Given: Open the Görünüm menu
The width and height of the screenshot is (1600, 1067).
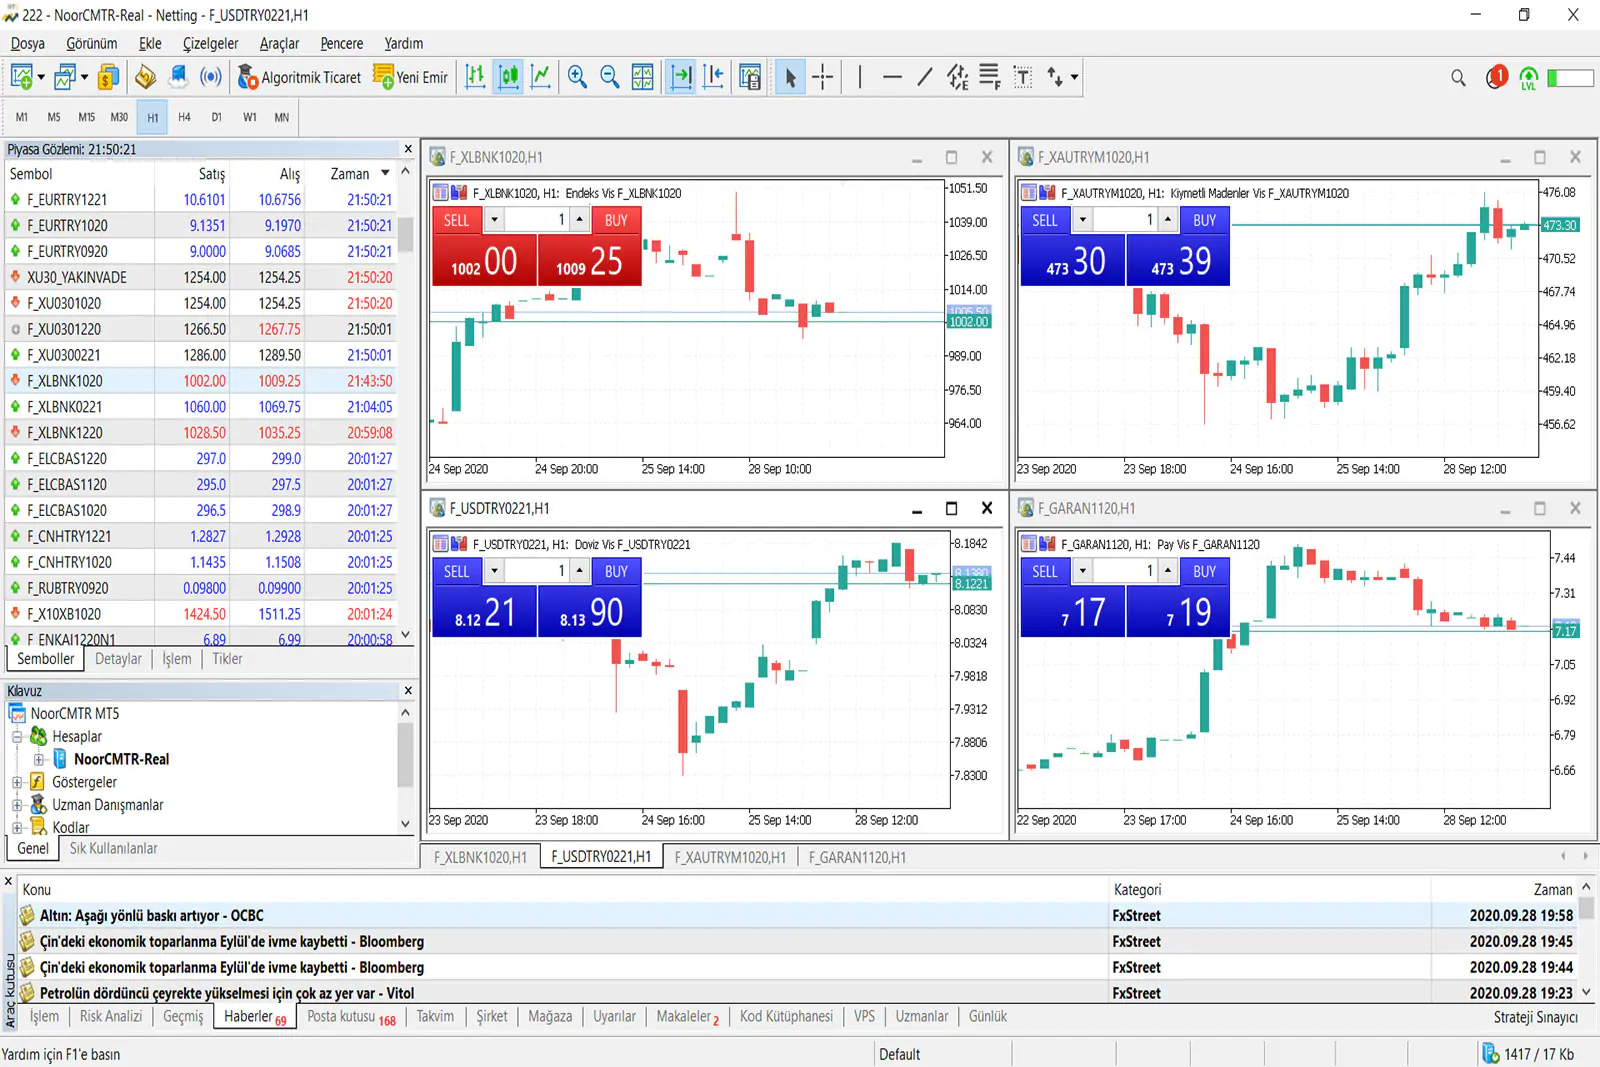Looking at the screenshot, I should click(x=90, y=43).
